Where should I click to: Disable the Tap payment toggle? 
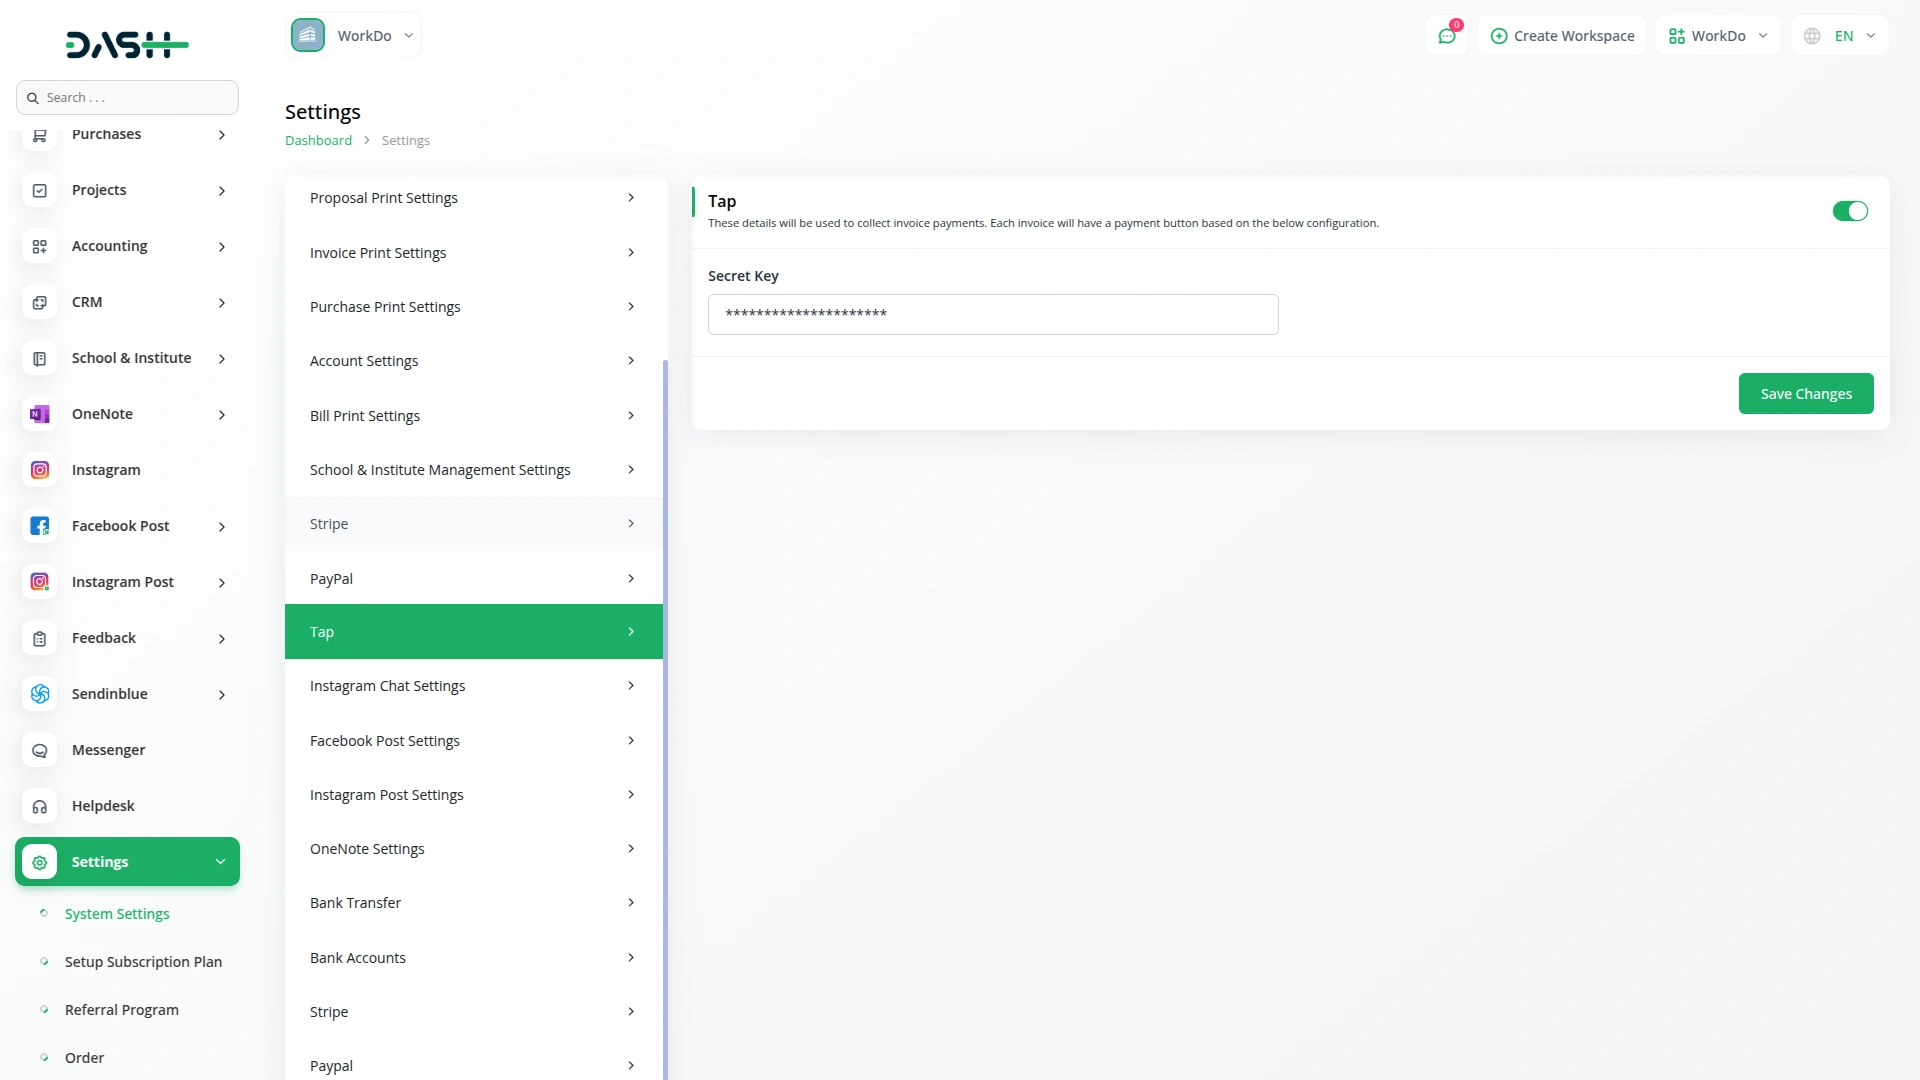coord(1849,211)
